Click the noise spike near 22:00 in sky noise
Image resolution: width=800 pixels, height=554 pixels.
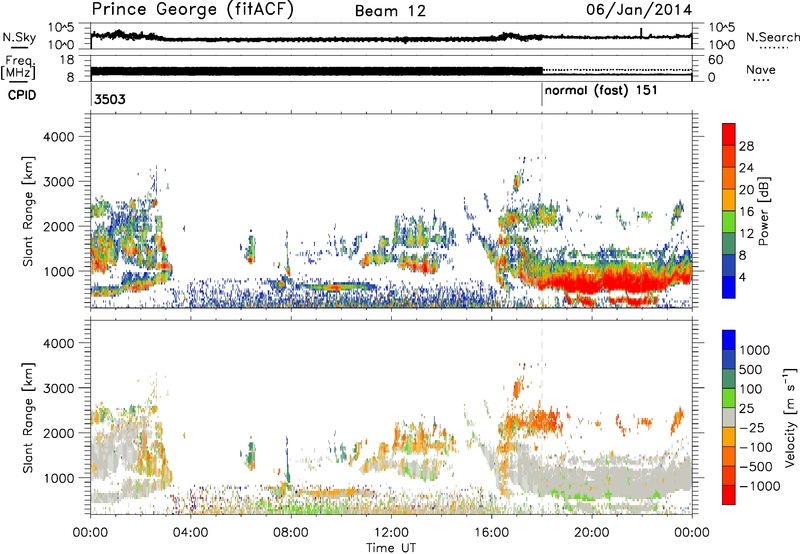coord(641,32)
